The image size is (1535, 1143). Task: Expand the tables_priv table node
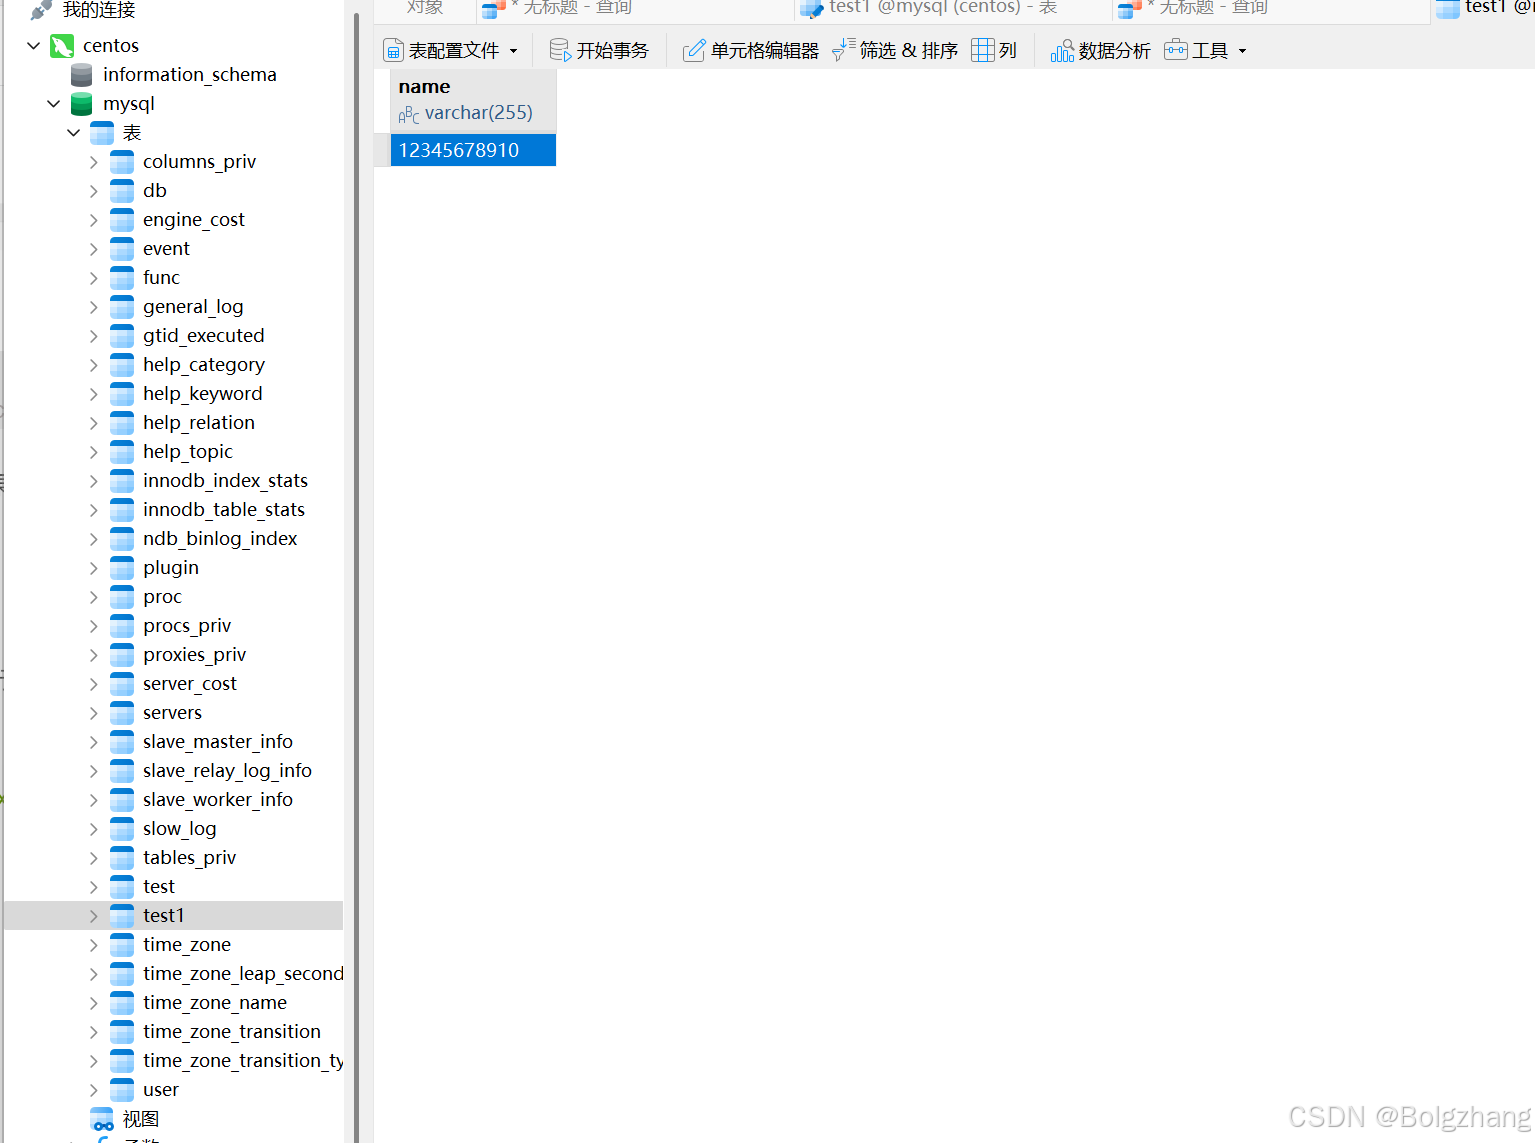[x=93, y=858]
